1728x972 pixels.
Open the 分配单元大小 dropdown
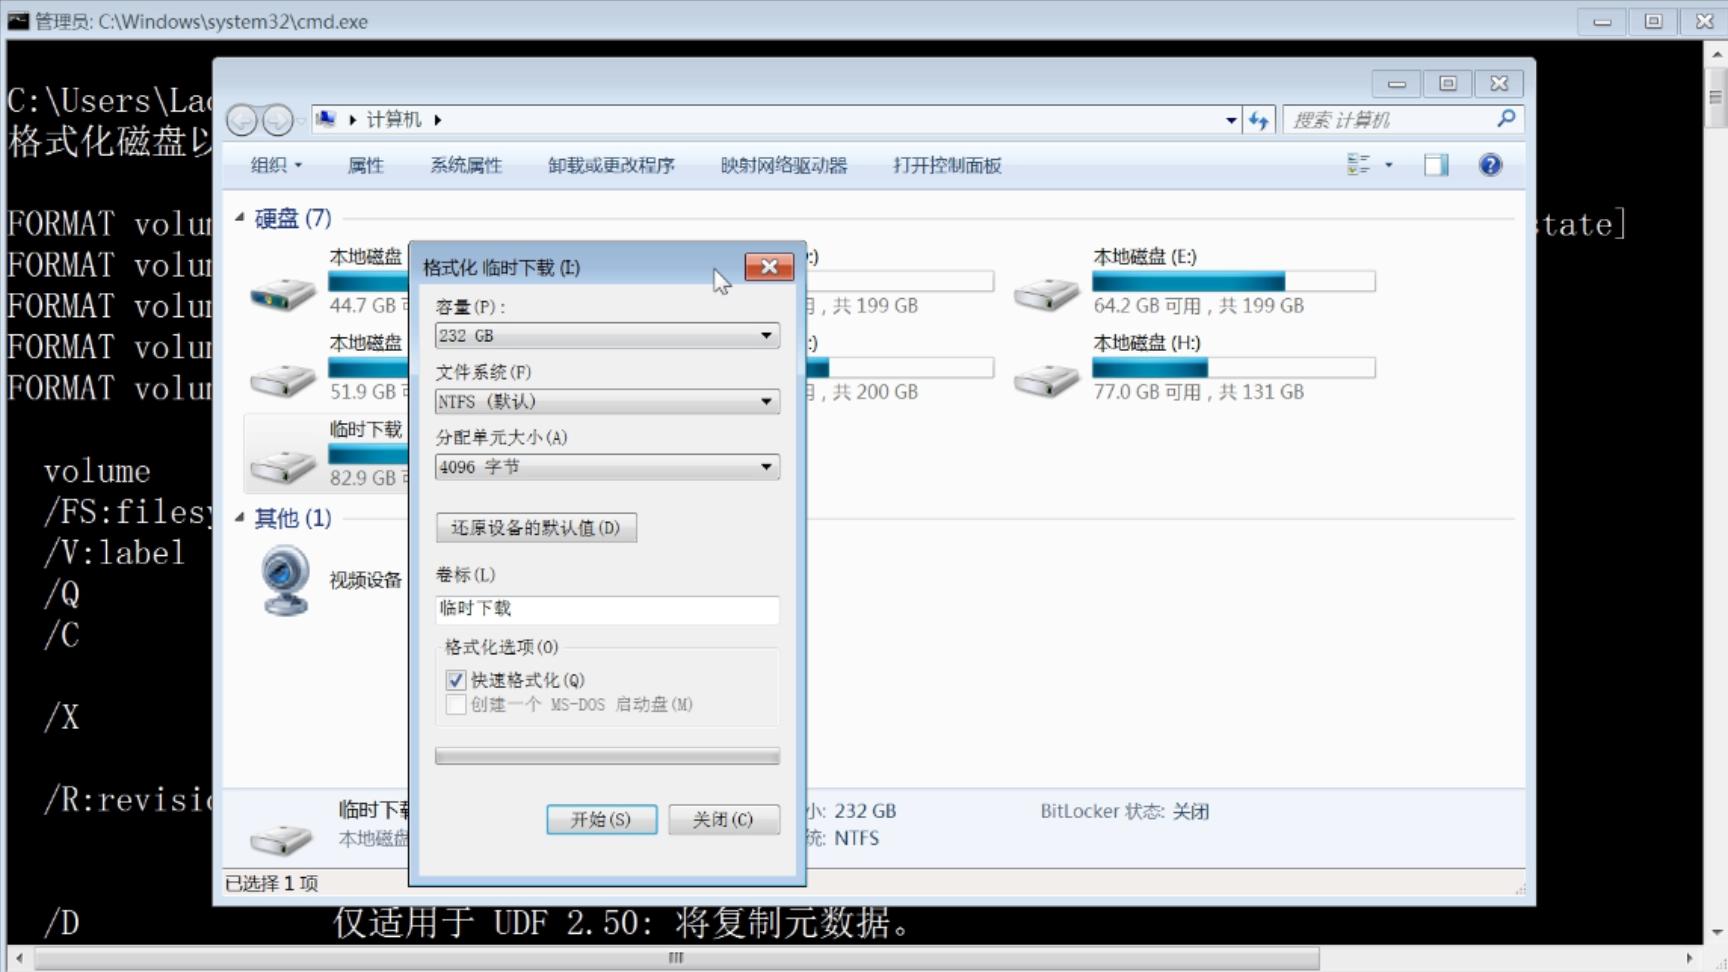coord(766,466)
